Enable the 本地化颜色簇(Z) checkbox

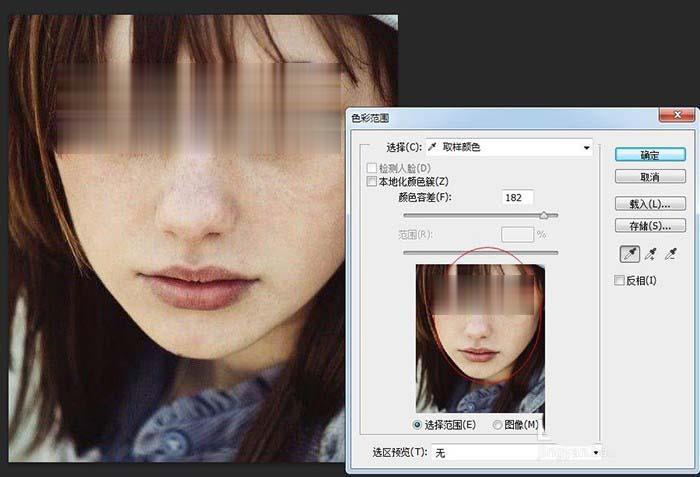click(371, 181)
